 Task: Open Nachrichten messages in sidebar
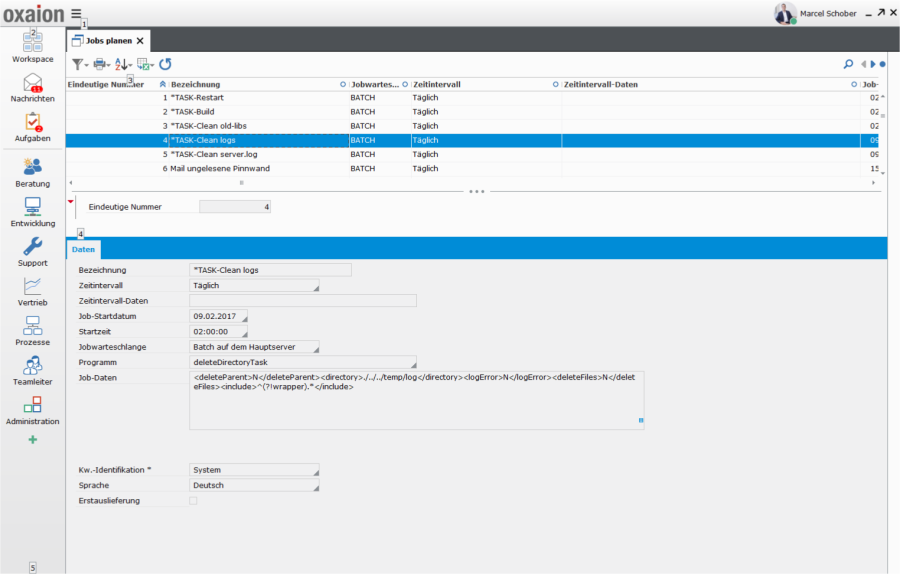[33, 84]
